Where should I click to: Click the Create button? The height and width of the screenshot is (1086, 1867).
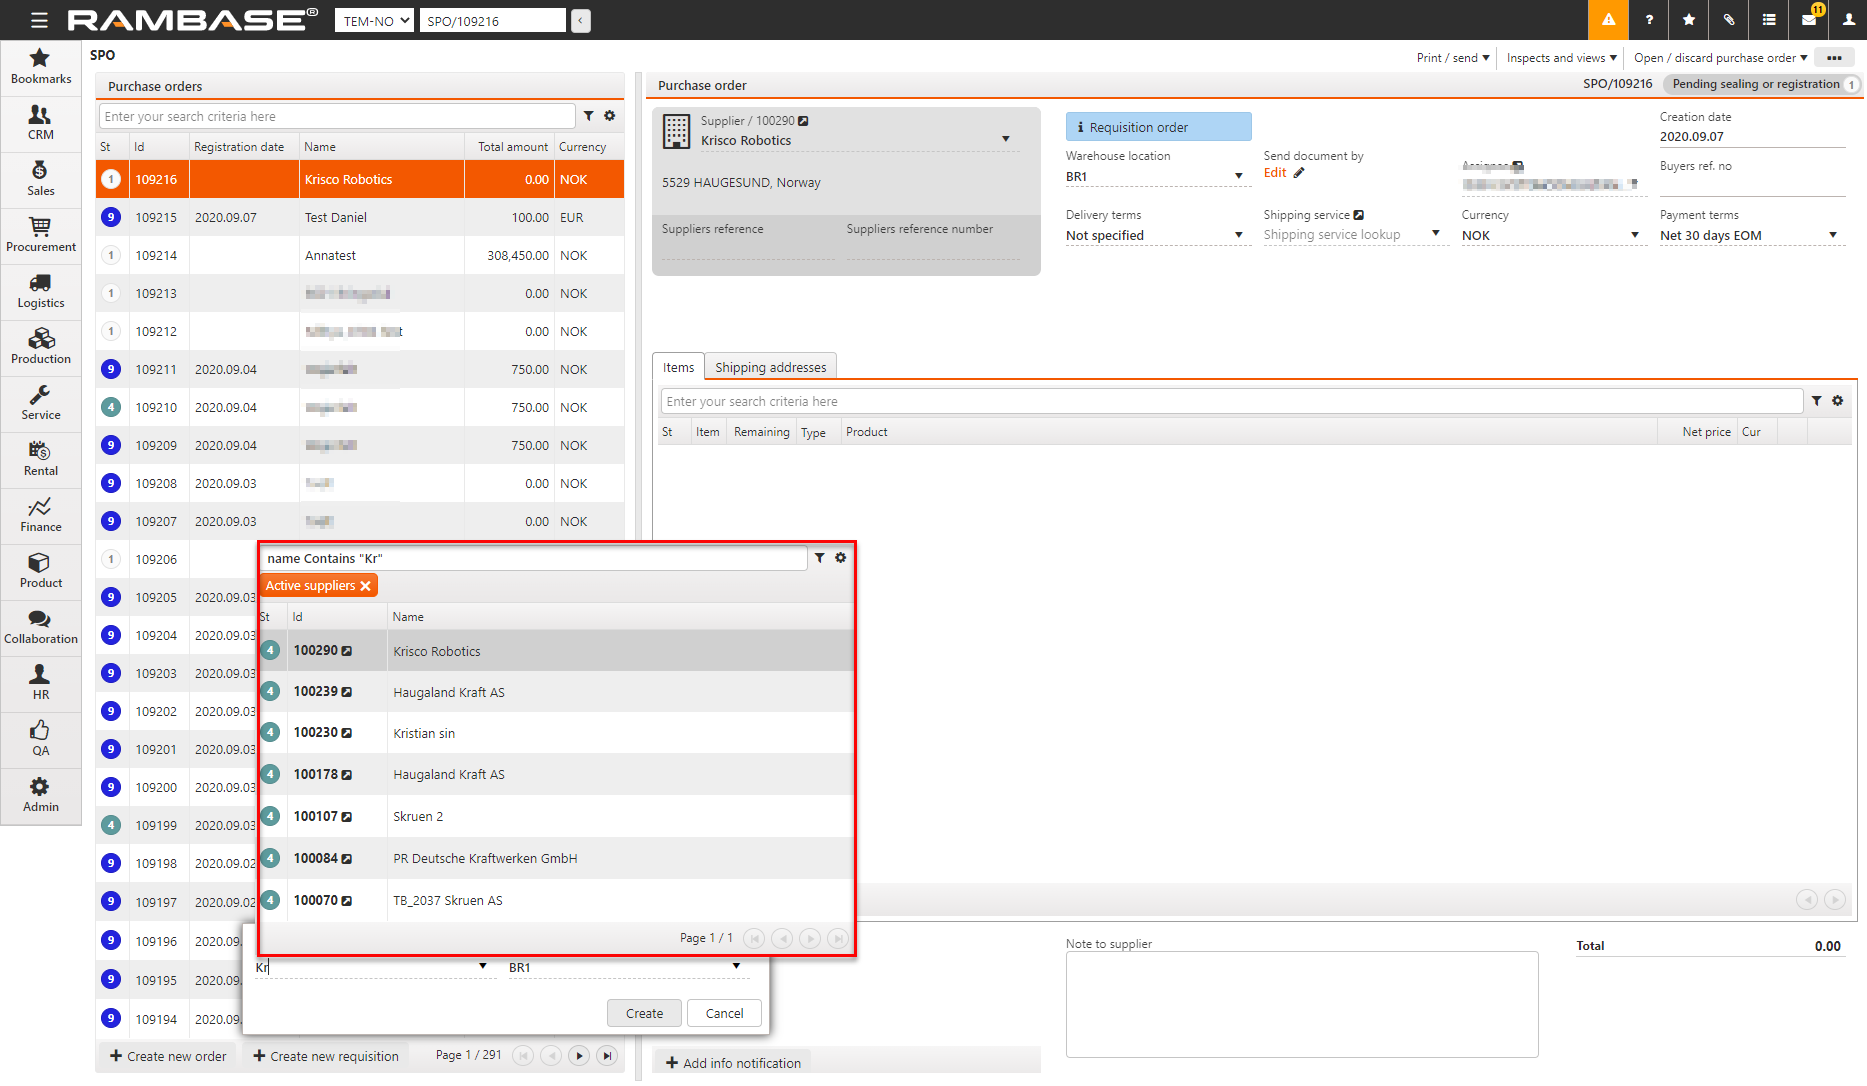pyautogui.click(x=644, y=1013)
